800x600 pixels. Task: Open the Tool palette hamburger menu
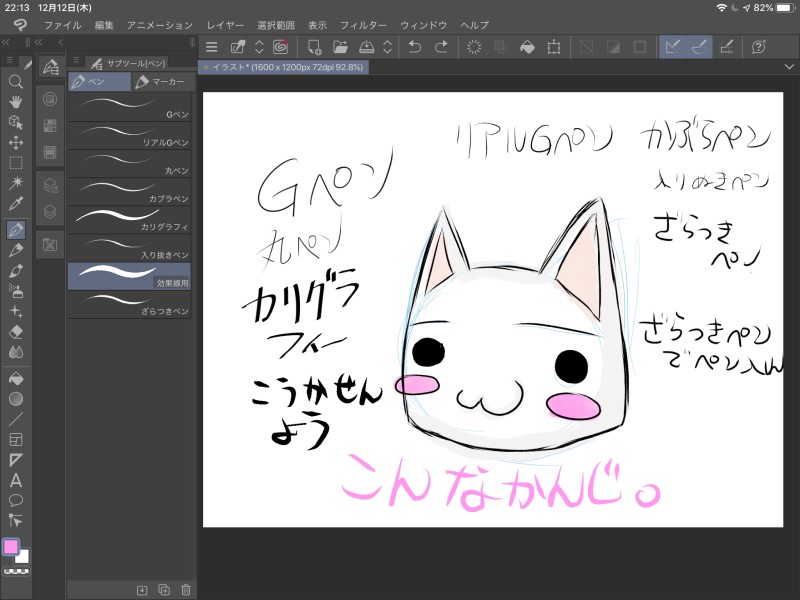[10, 60]
